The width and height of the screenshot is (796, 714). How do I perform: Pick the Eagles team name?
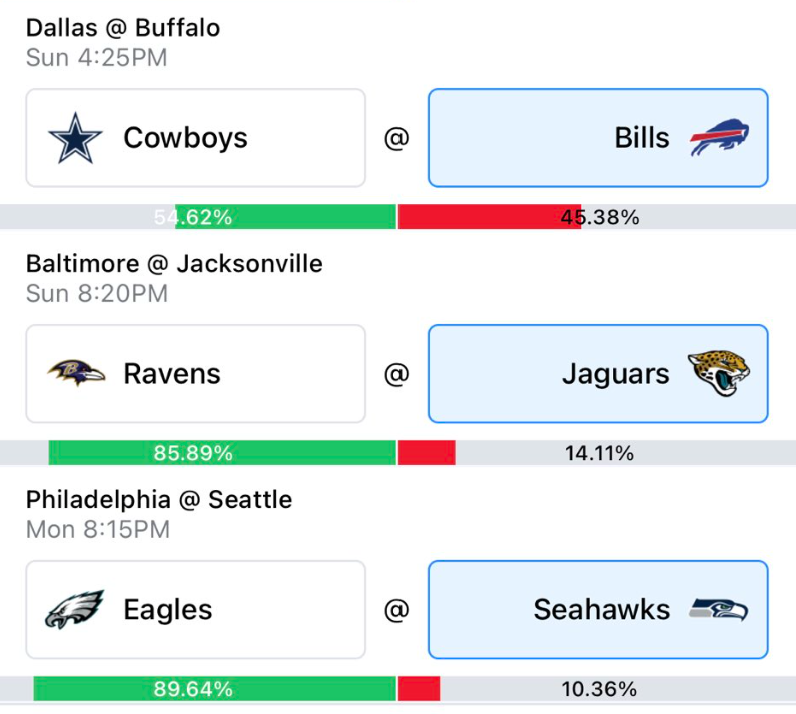click(x=168, y=609)
